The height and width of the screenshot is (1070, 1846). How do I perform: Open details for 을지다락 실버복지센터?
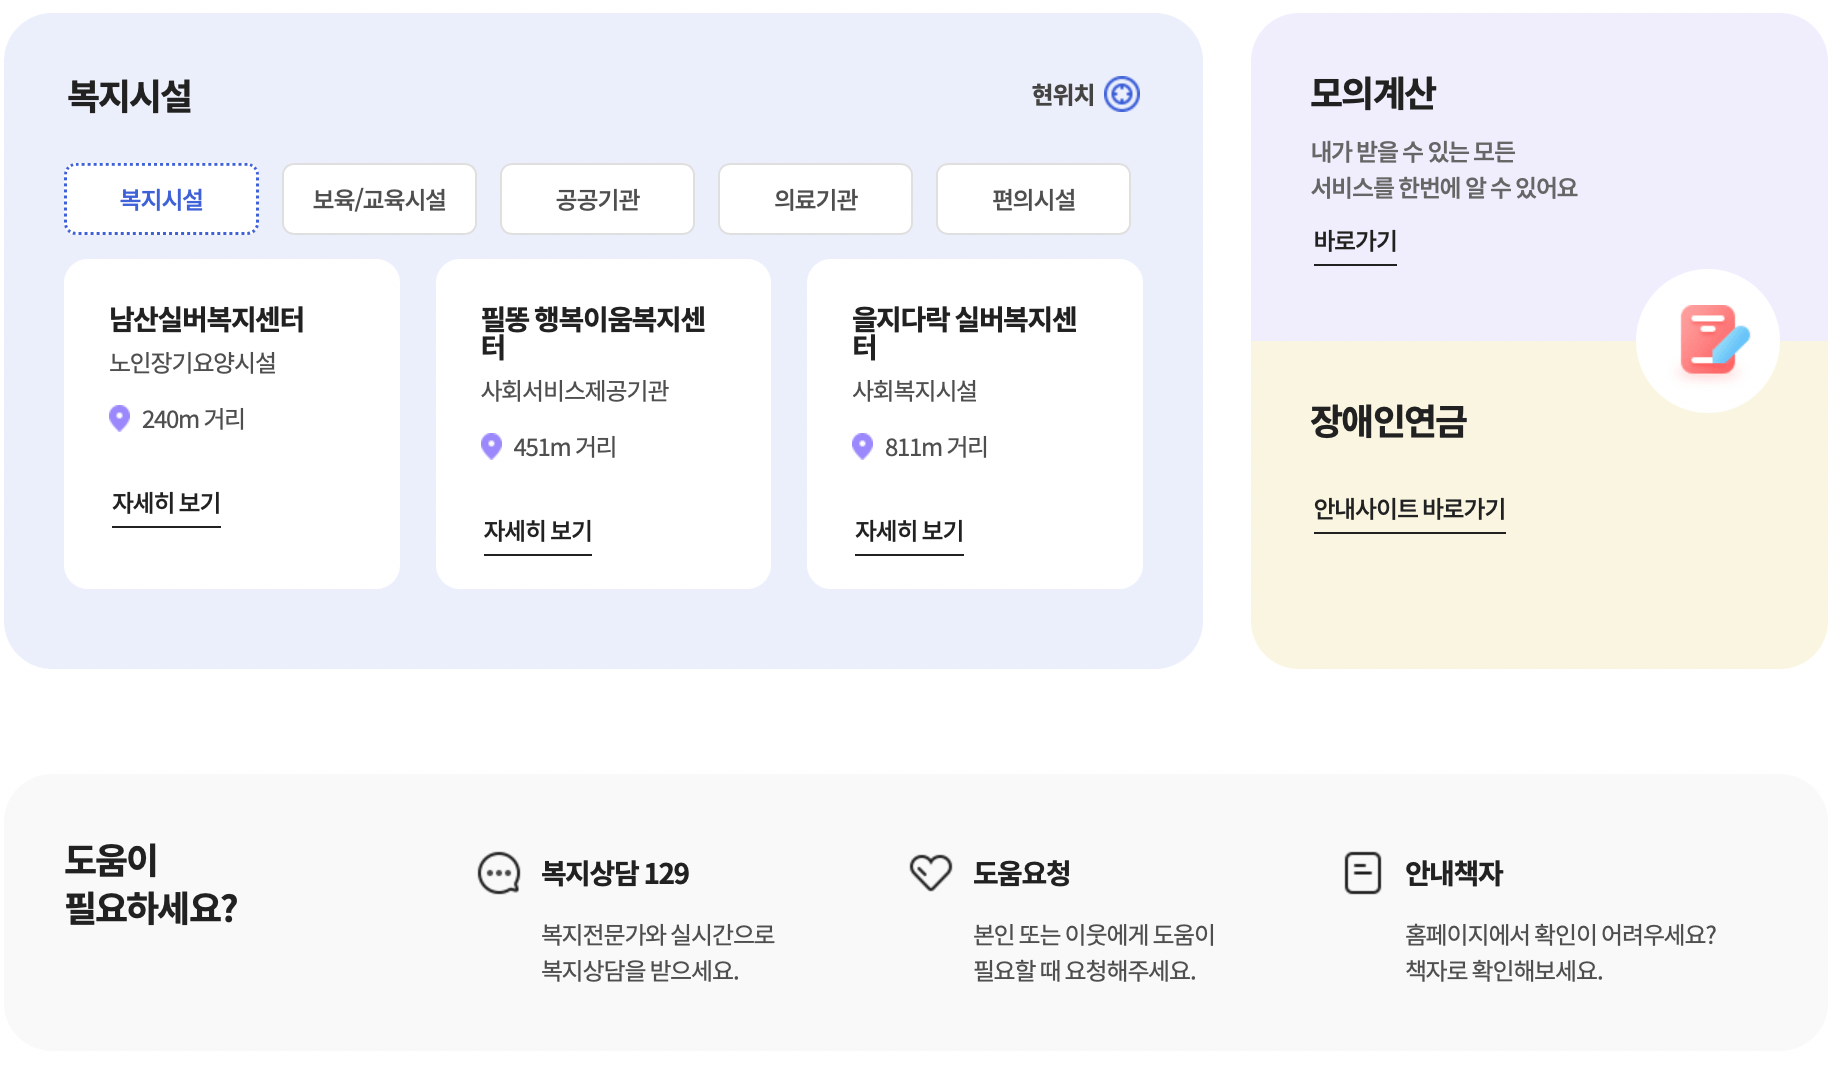pos(909,531)
